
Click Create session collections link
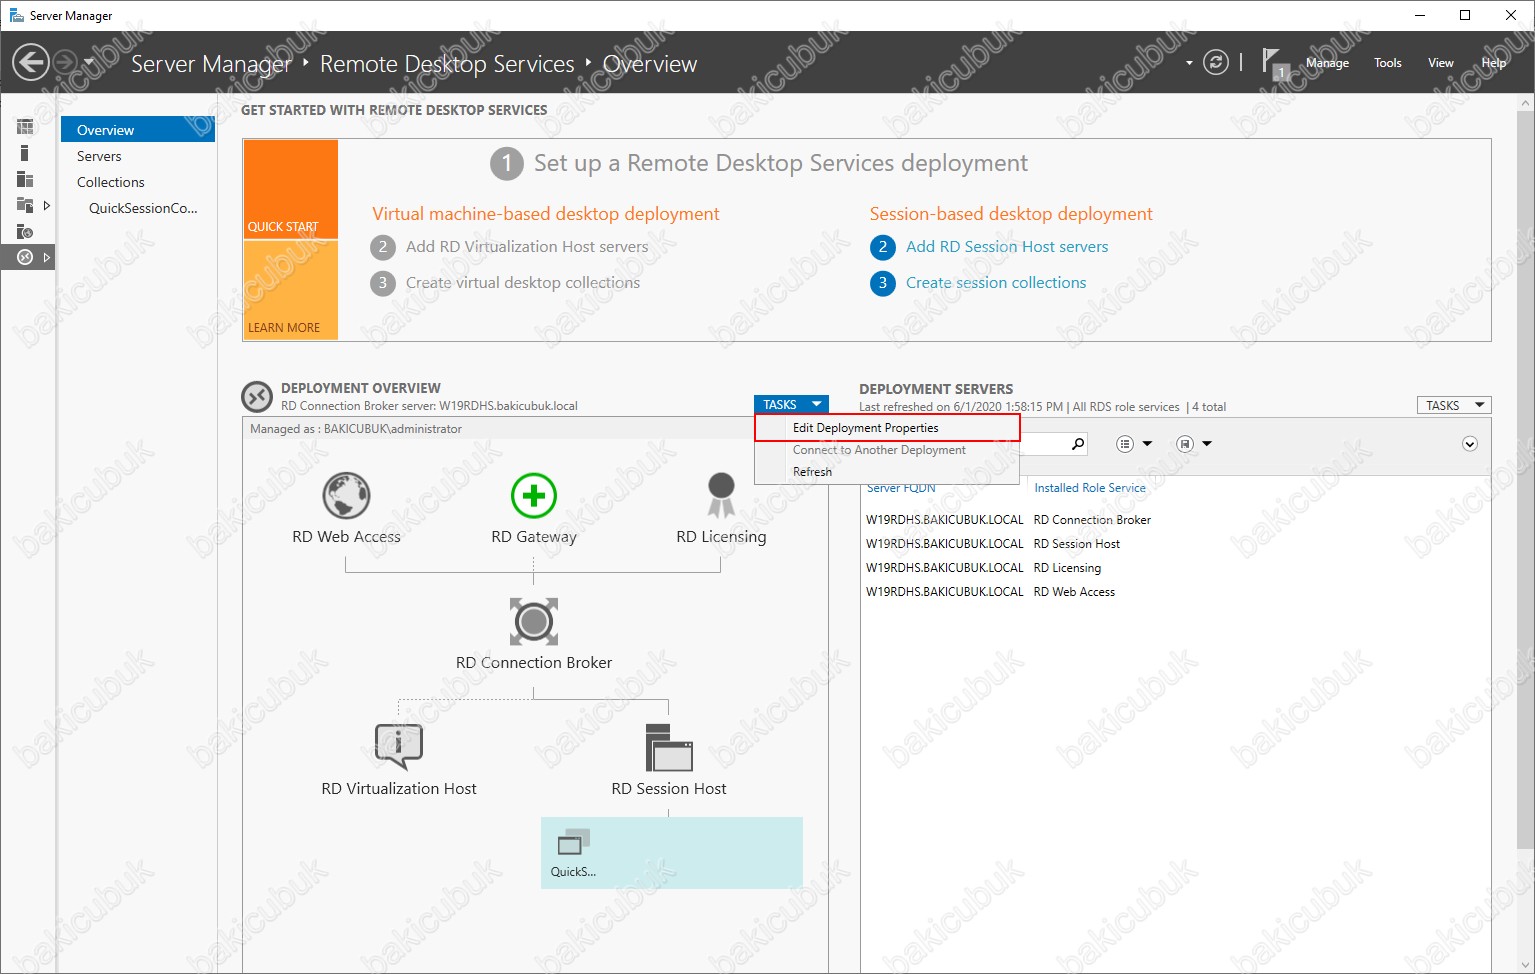[x=996, y=282]
